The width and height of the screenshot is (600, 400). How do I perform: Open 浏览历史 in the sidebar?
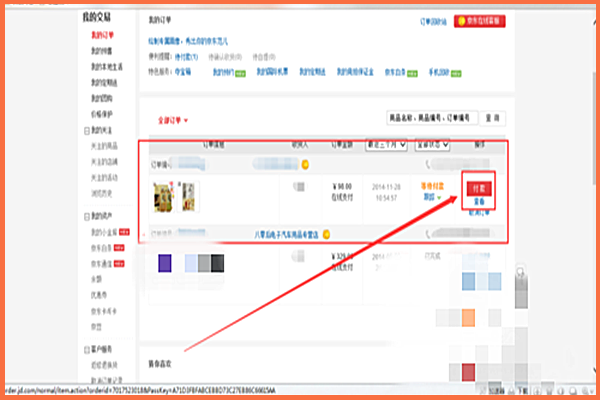pyautogui.click(x=101, y=194)
